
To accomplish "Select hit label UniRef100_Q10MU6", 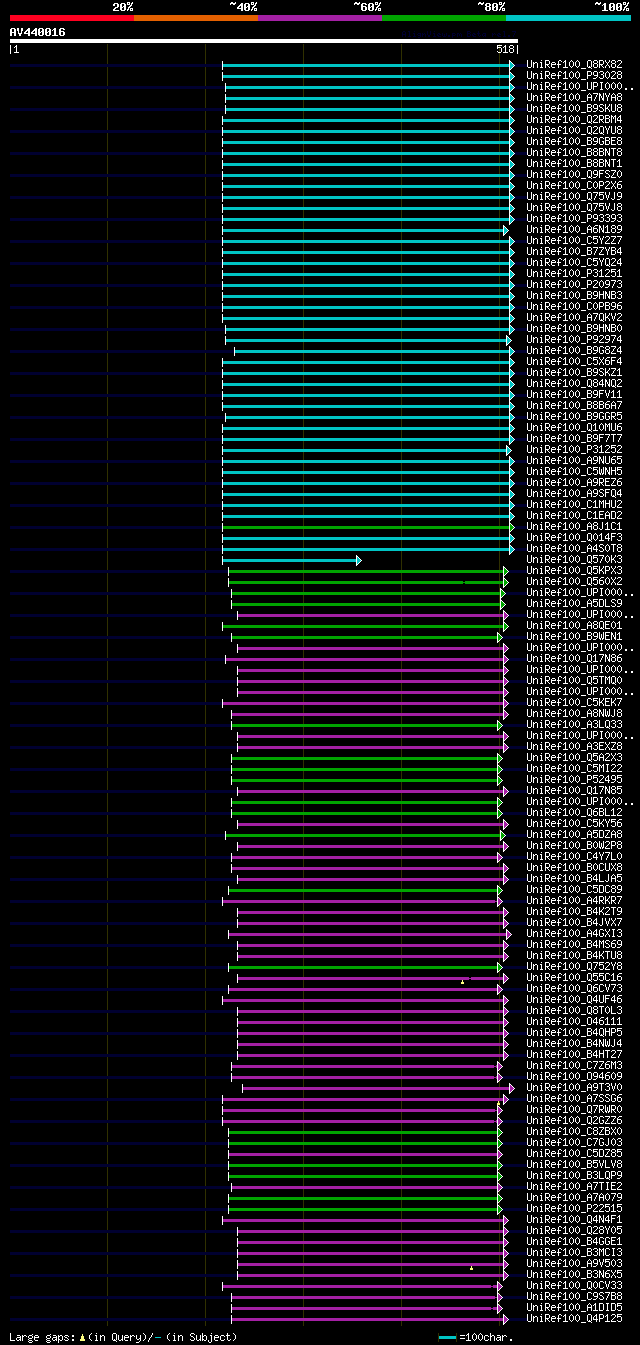I will (x=574, y=427).
